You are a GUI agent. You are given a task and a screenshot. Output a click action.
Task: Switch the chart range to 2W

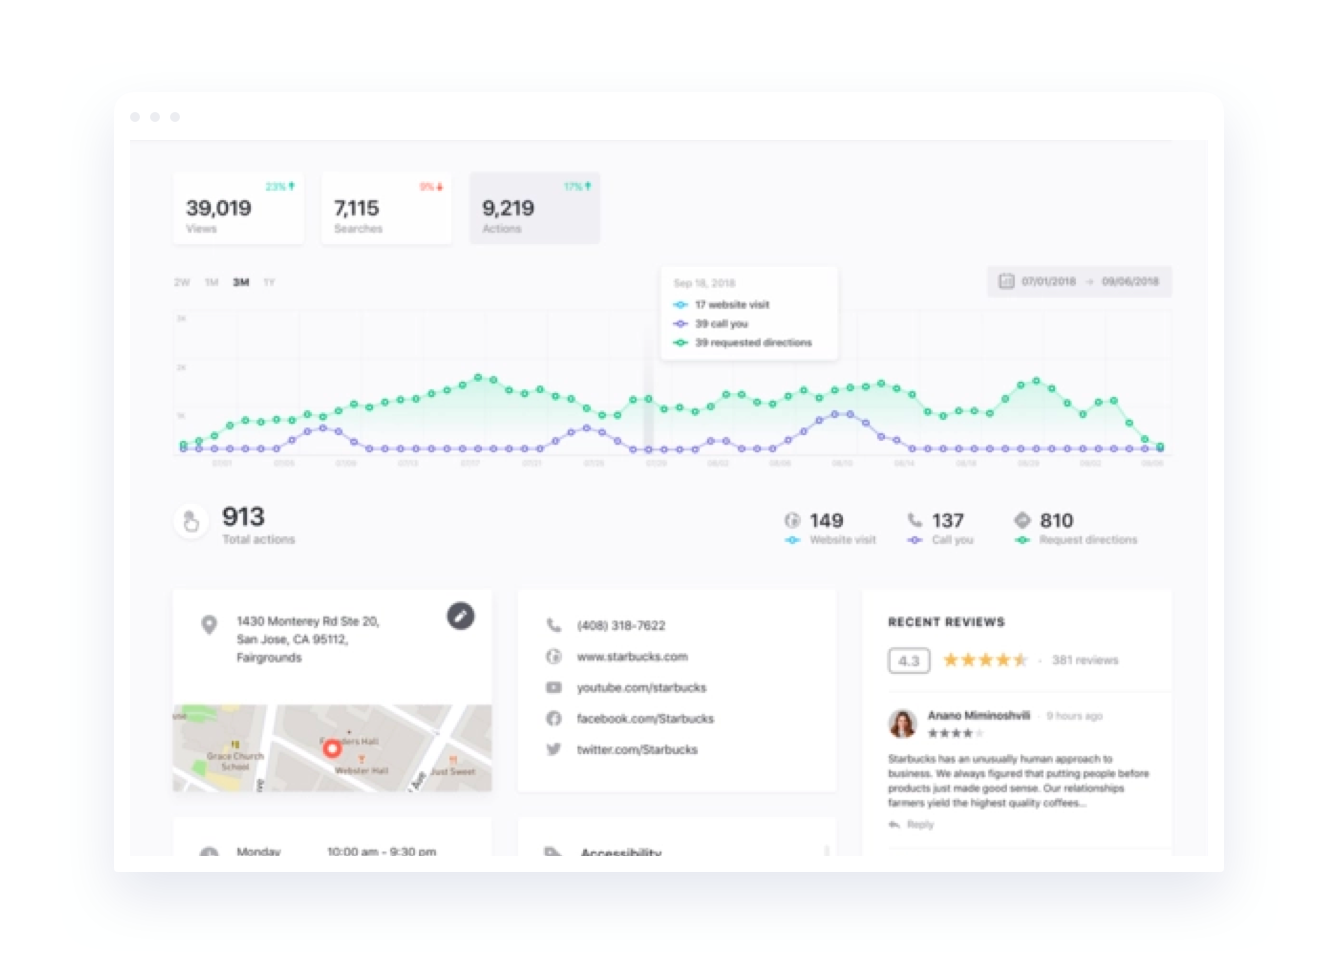(x=182, y=282)
